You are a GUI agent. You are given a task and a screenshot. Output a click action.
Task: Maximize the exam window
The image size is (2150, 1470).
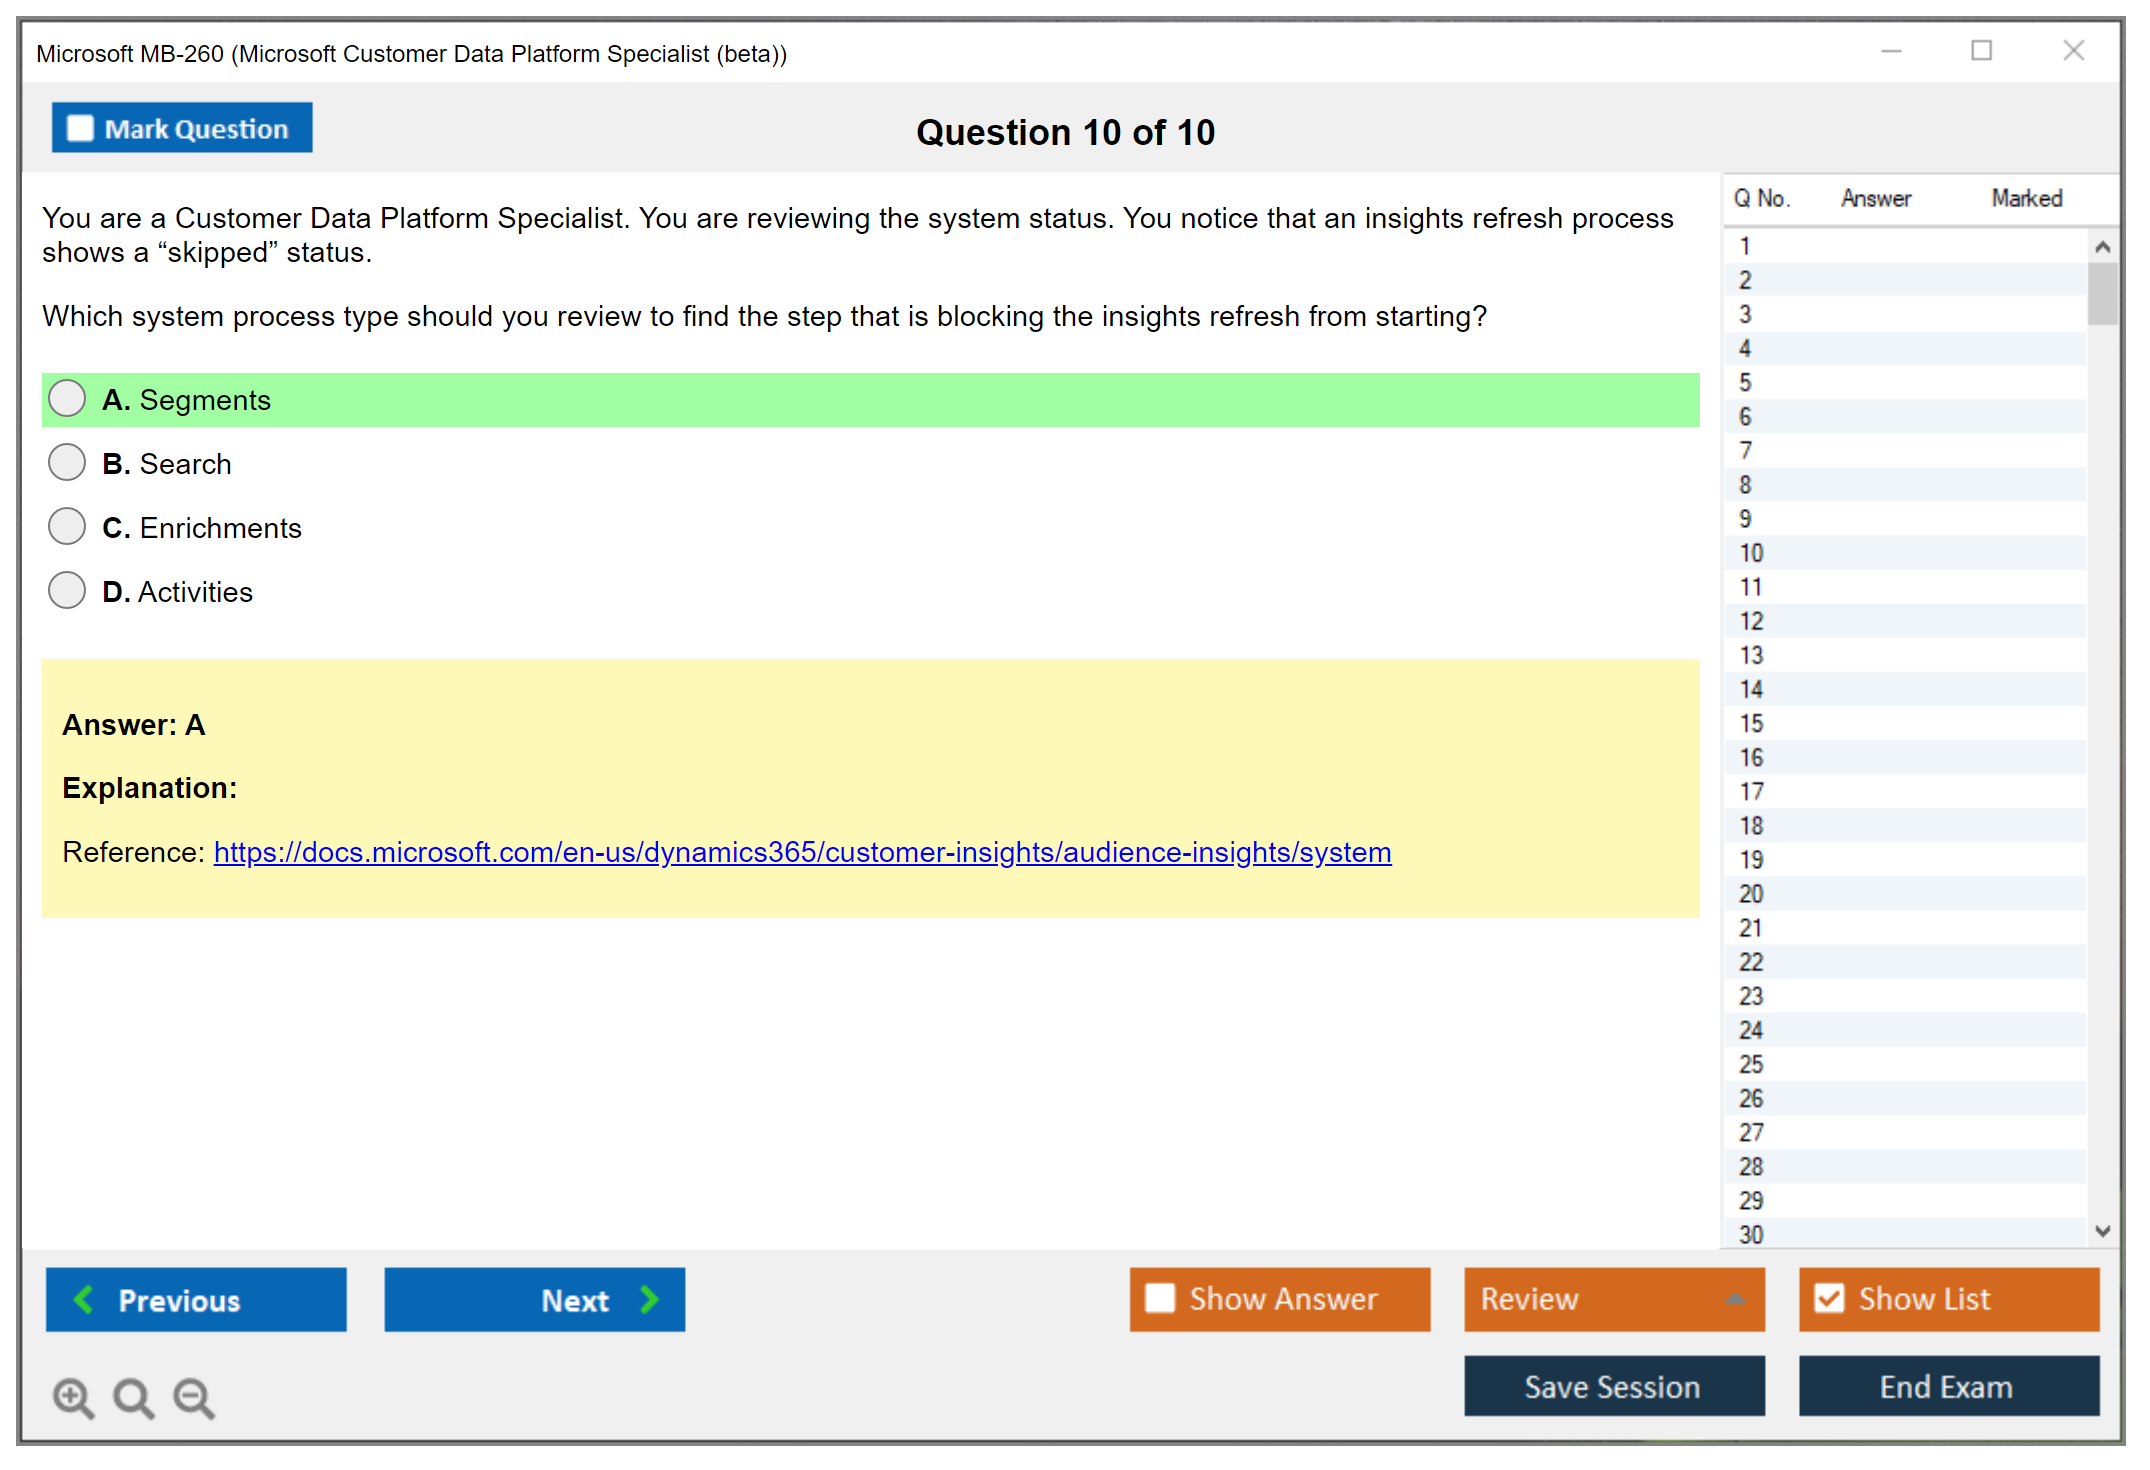coord(1981,51)
